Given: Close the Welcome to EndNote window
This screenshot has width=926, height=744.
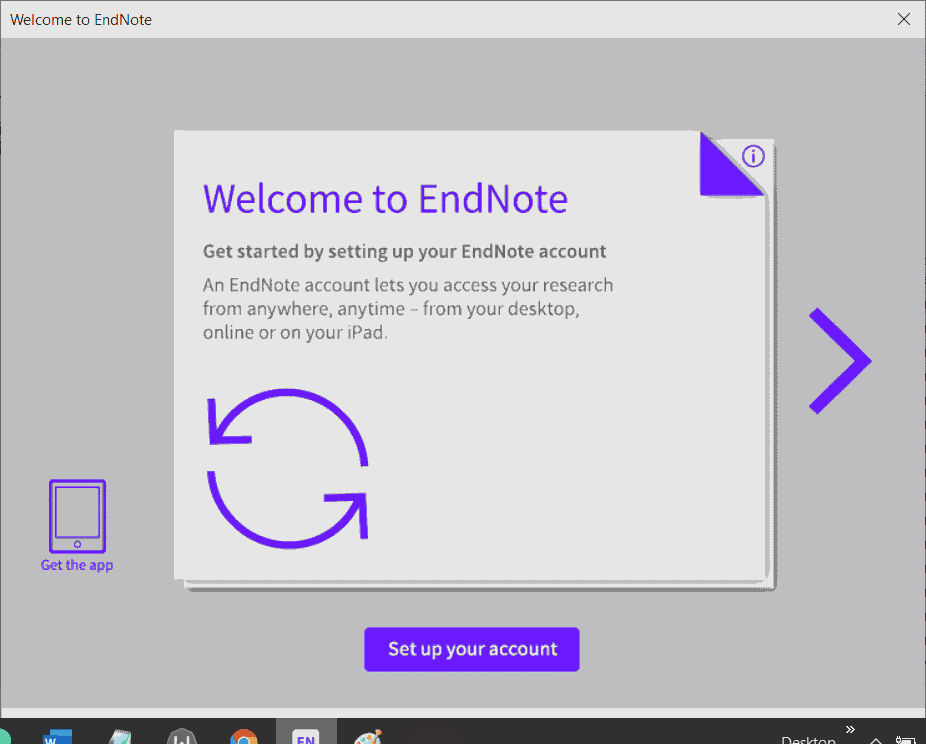Looking at the screenshot, I should click(x=904, y=19).
